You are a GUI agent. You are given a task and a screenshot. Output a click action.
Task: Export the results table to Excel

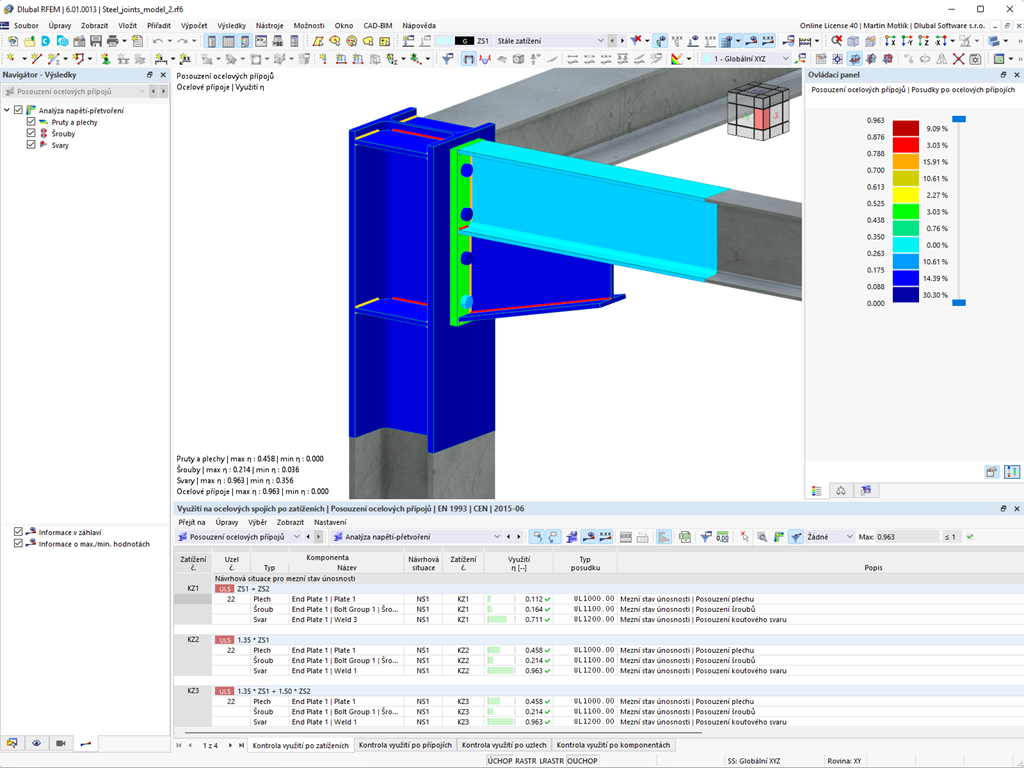click(685, 537)
